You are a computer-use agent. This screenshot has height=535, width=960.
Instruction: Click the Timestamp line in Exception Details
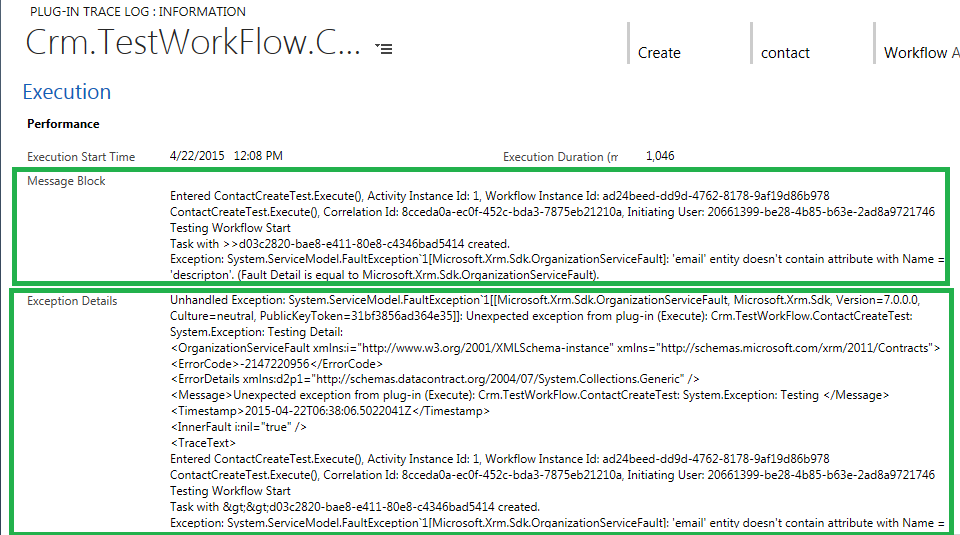click(330, 411)
